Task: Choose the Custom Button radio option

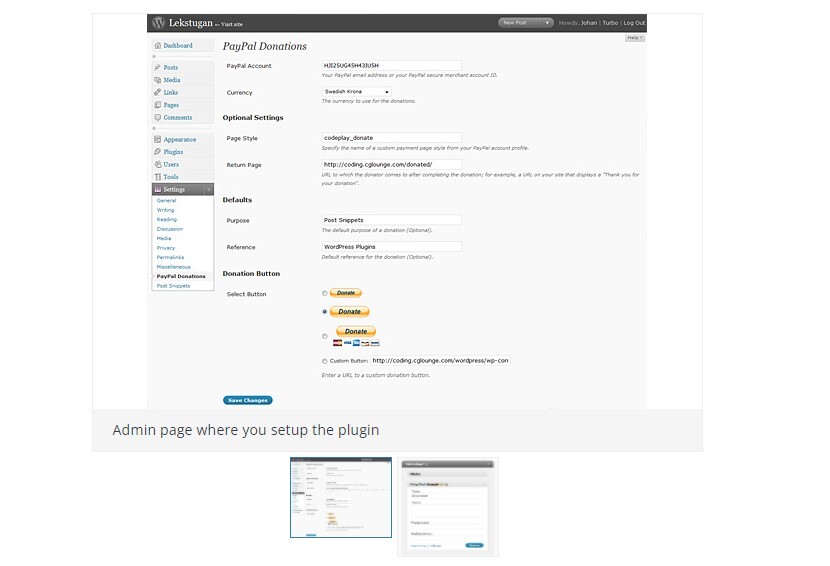Action: [324, 361]
